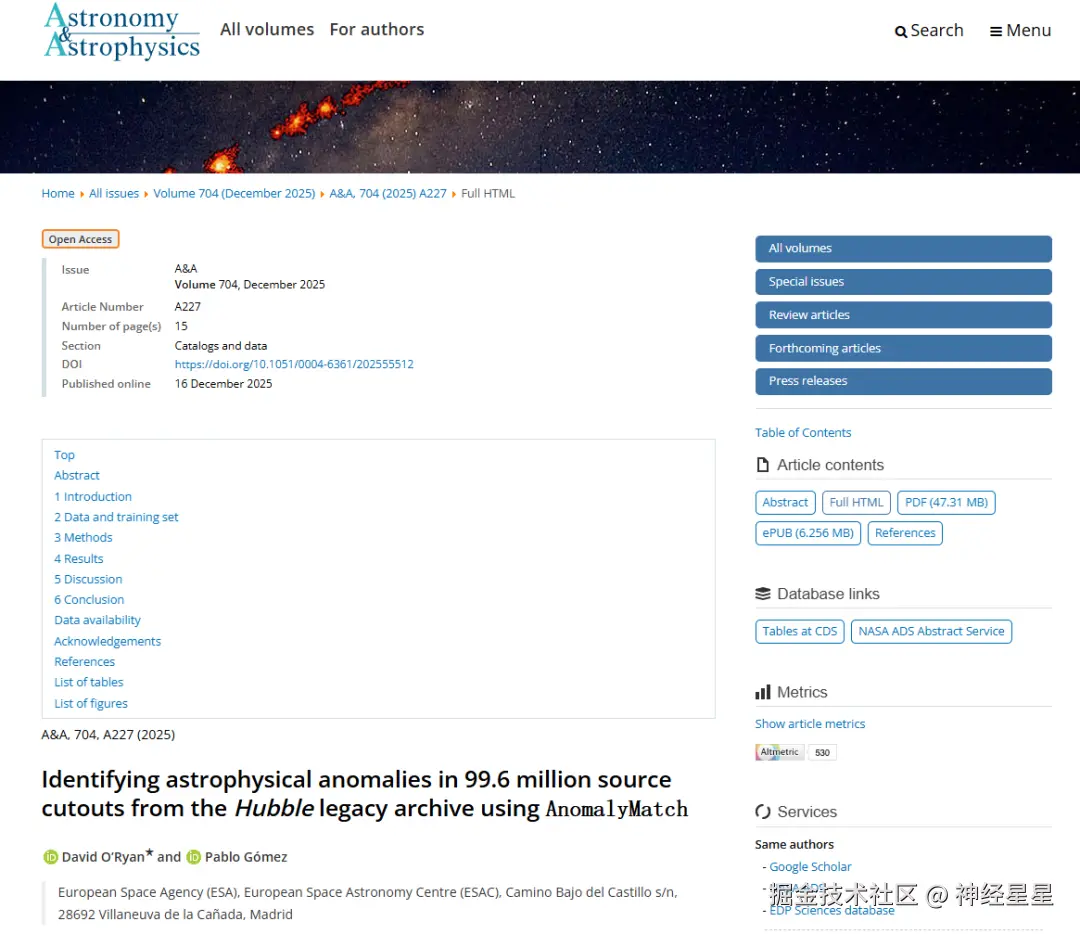The height and width of the screenshot is (934, 1080).
Task: Download the PDF (47.31 MB)
Action: pos(946,503)
